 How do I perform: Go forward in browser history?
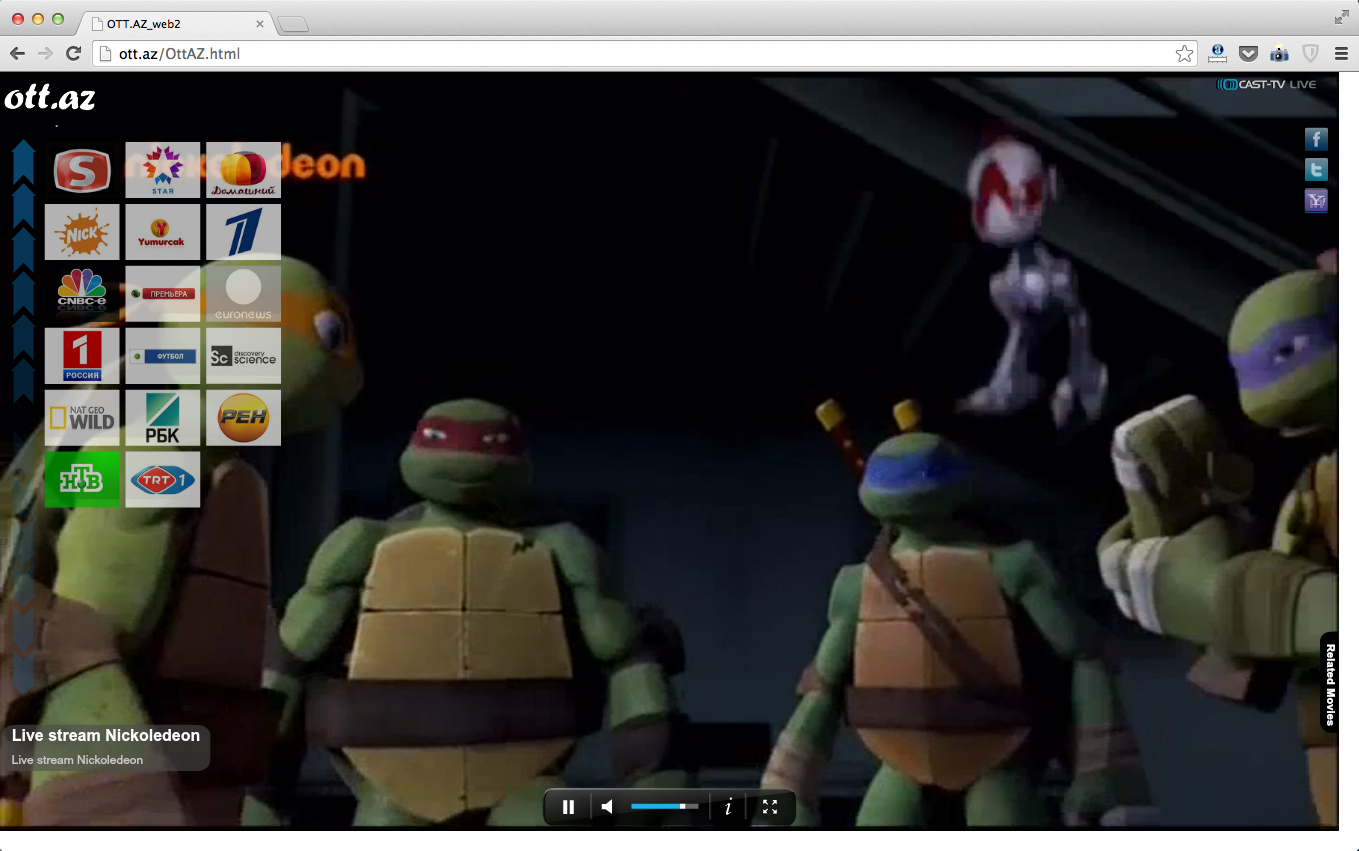coord(46,54)
